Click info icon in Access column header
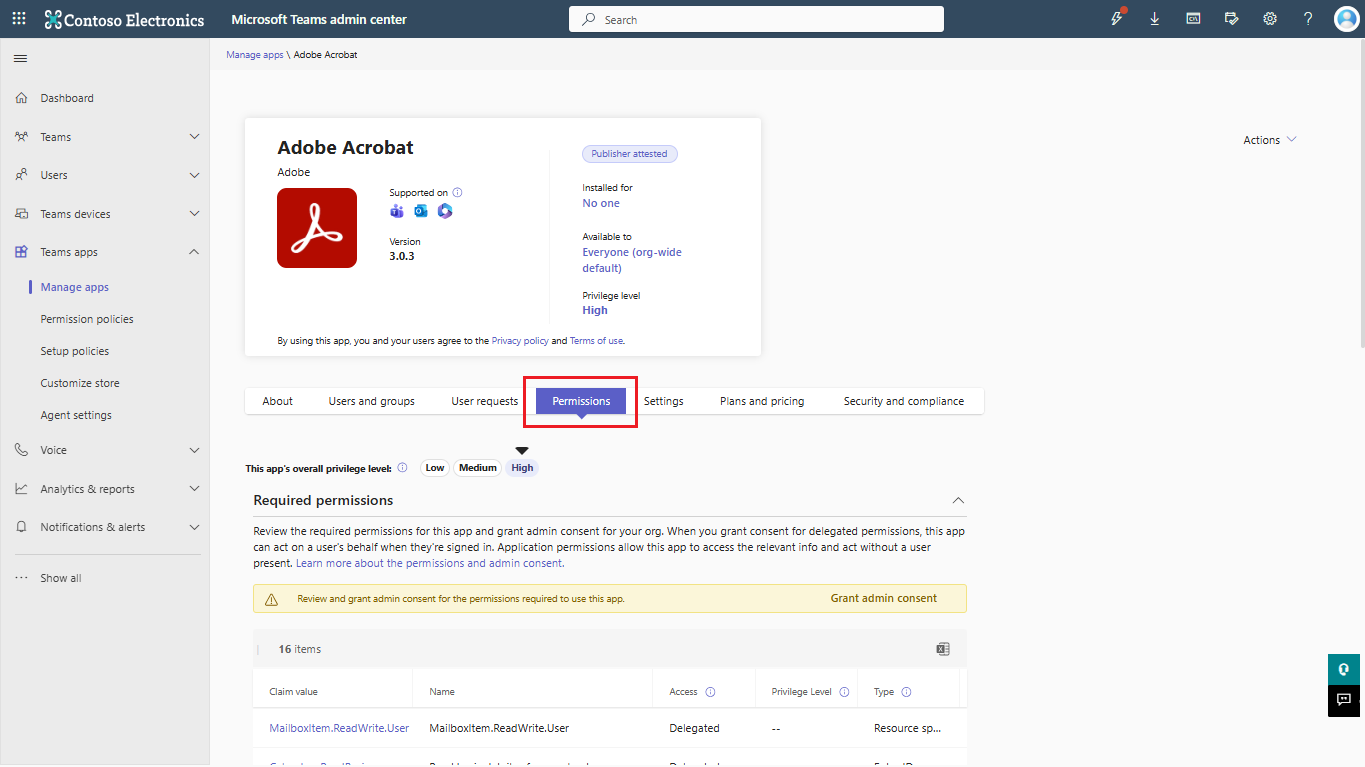 click(x=710, y=692)
